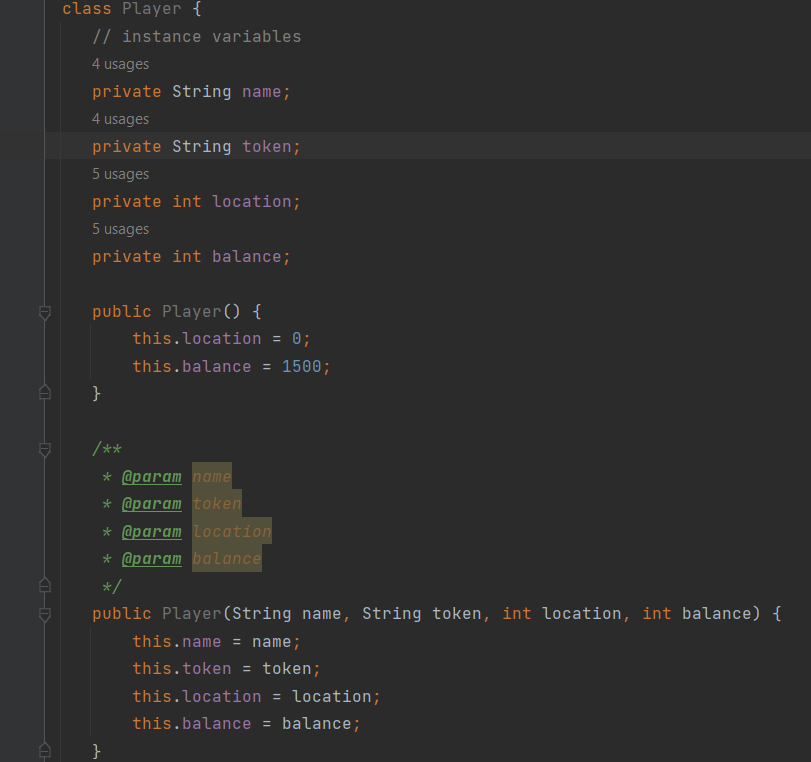Image resolution: width=811 pixels, height=762 pixels.
Task: Follow the @param balance Javadoc link
Action: point(152,558)
